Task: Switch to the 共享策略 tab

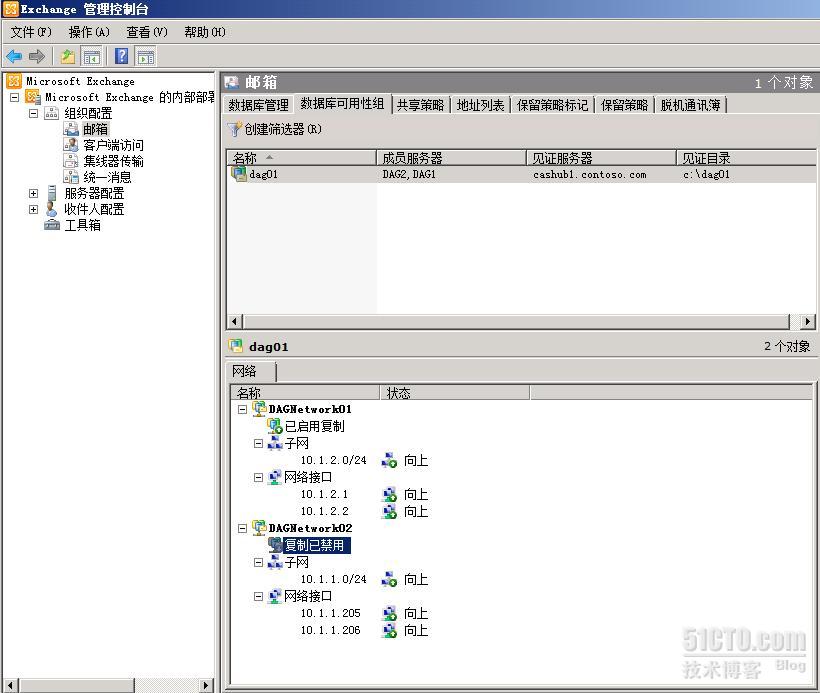Action: [x=420, y=105]
